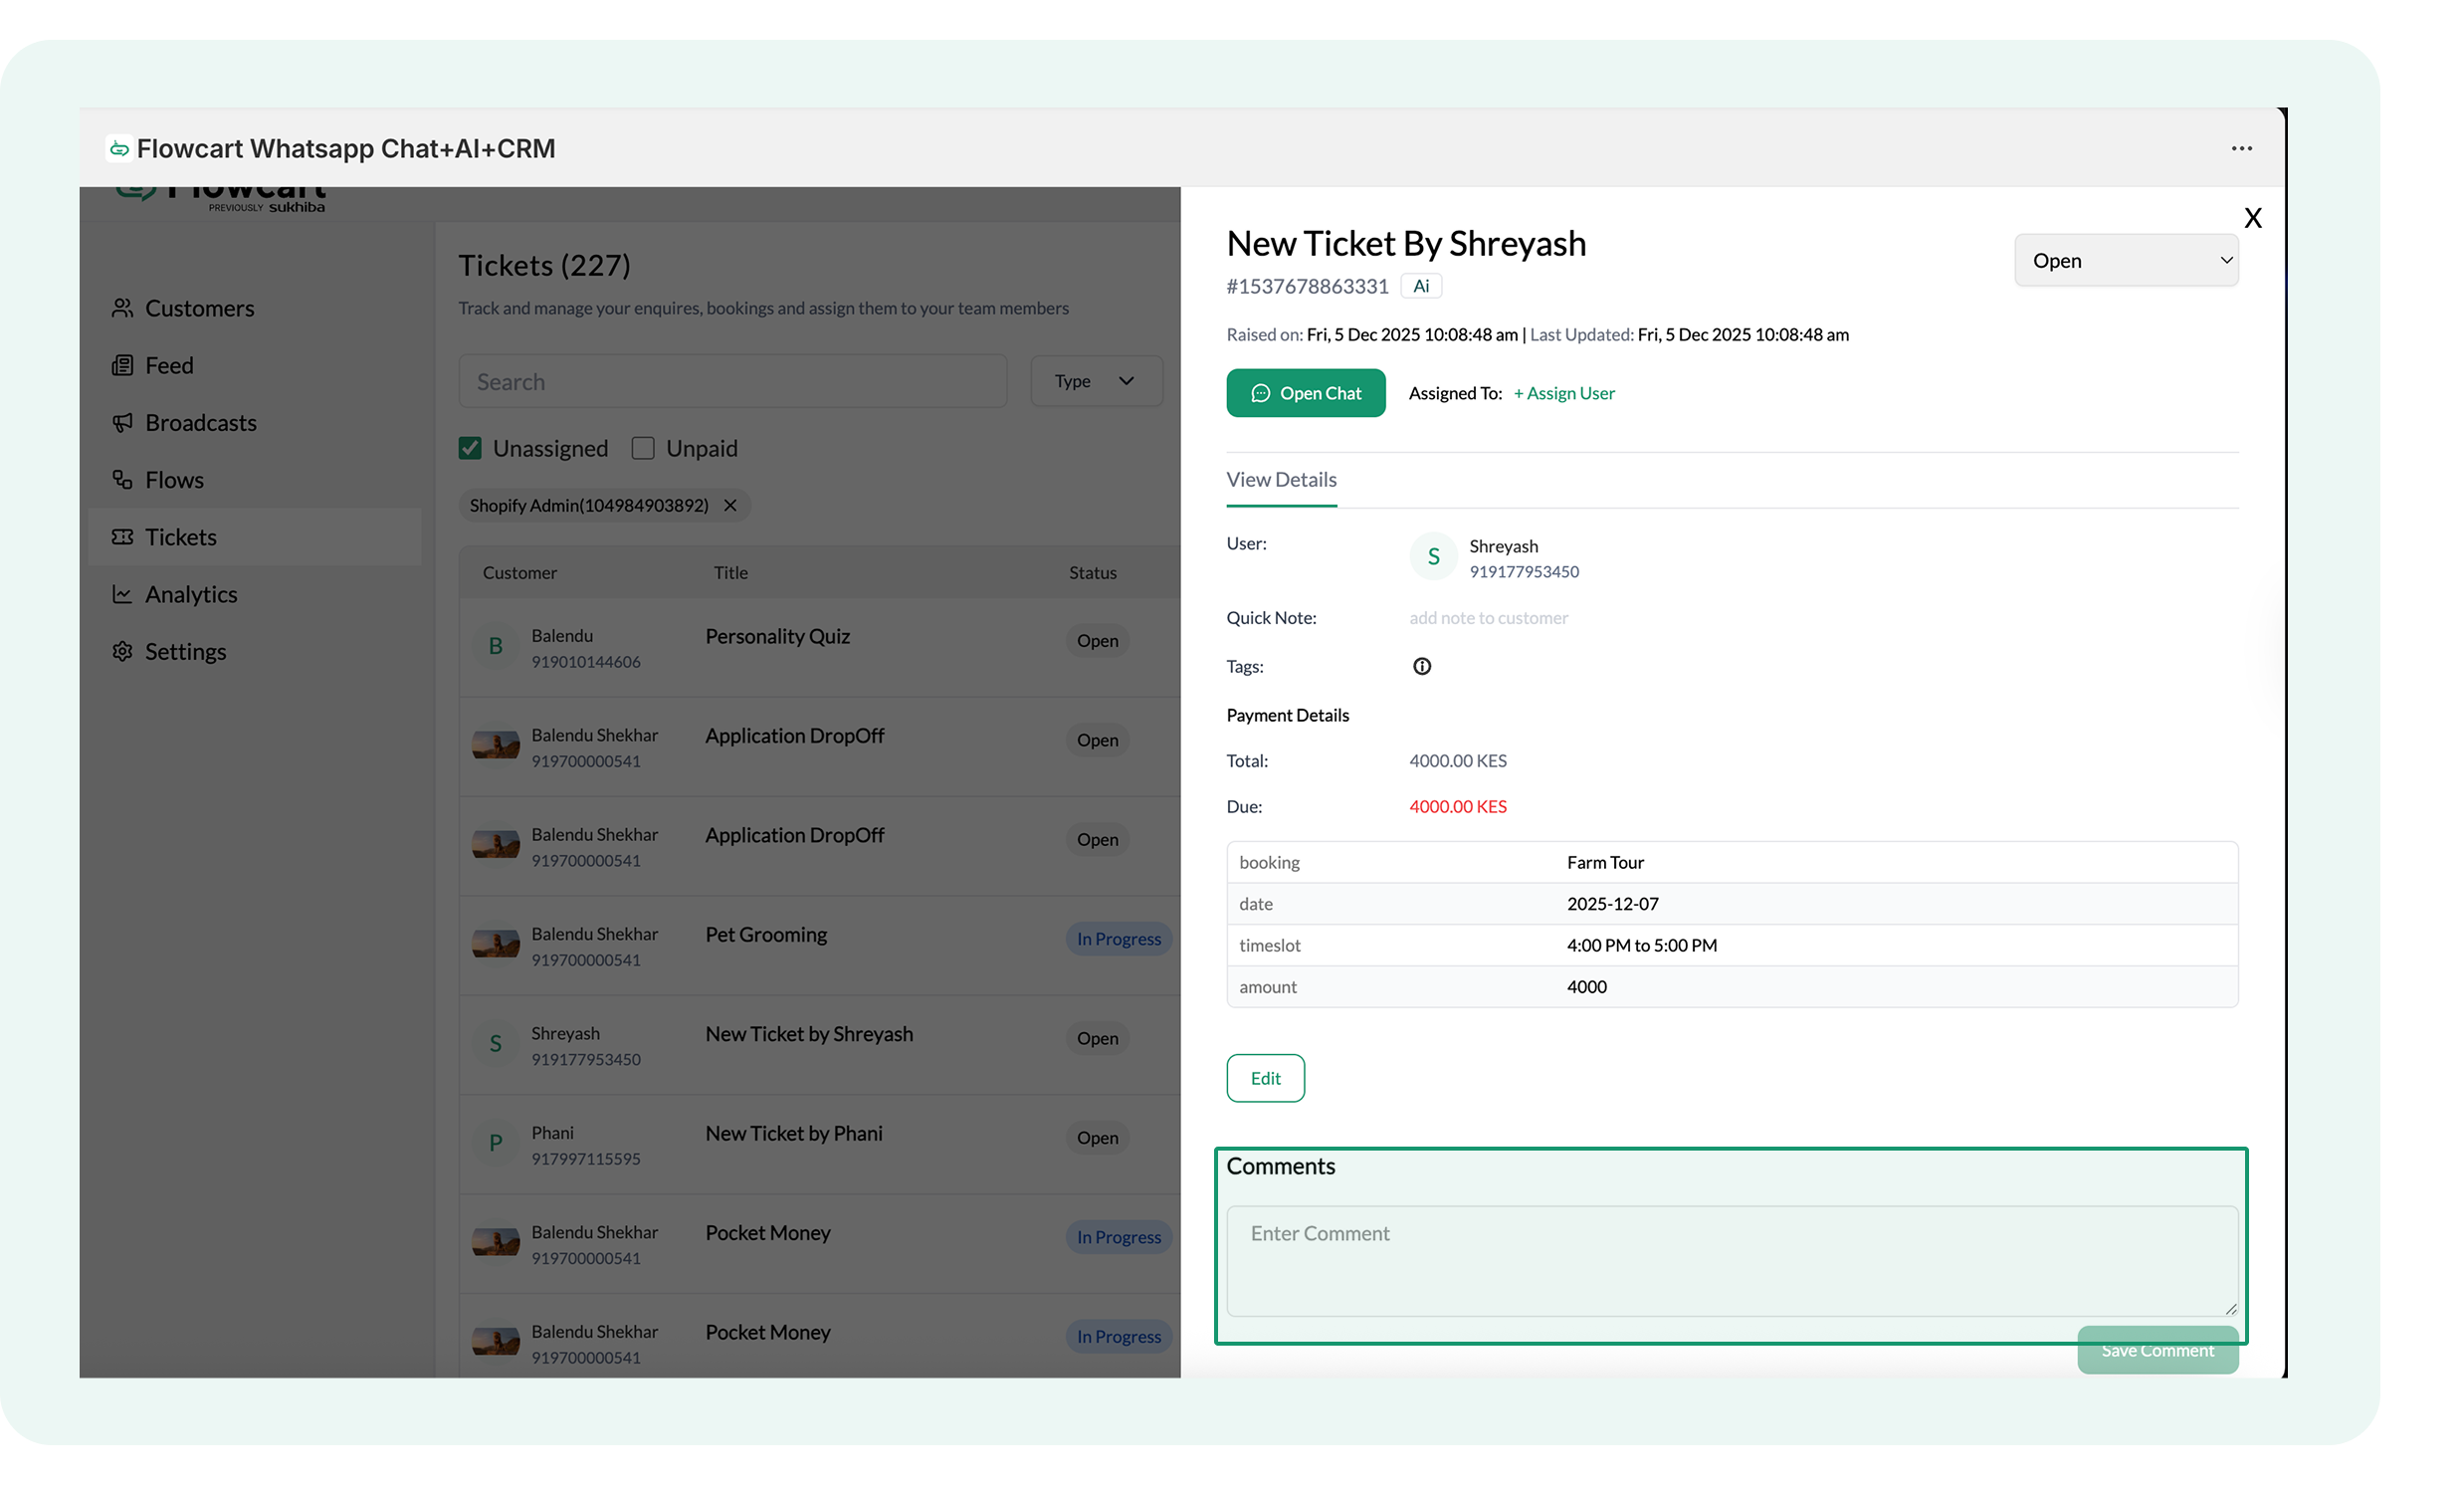The width and height of the screenshot is (2464, 1485).
Task: Click the Analytics chart icon
Action: tap(122, 594)
